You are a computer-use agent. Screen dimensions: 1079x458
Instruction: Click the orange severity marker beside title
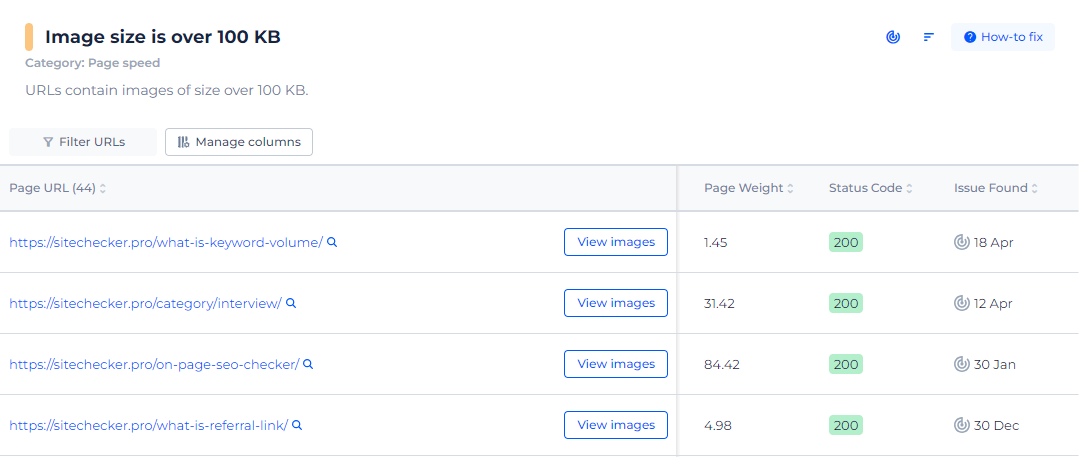(x=29, y=37)
